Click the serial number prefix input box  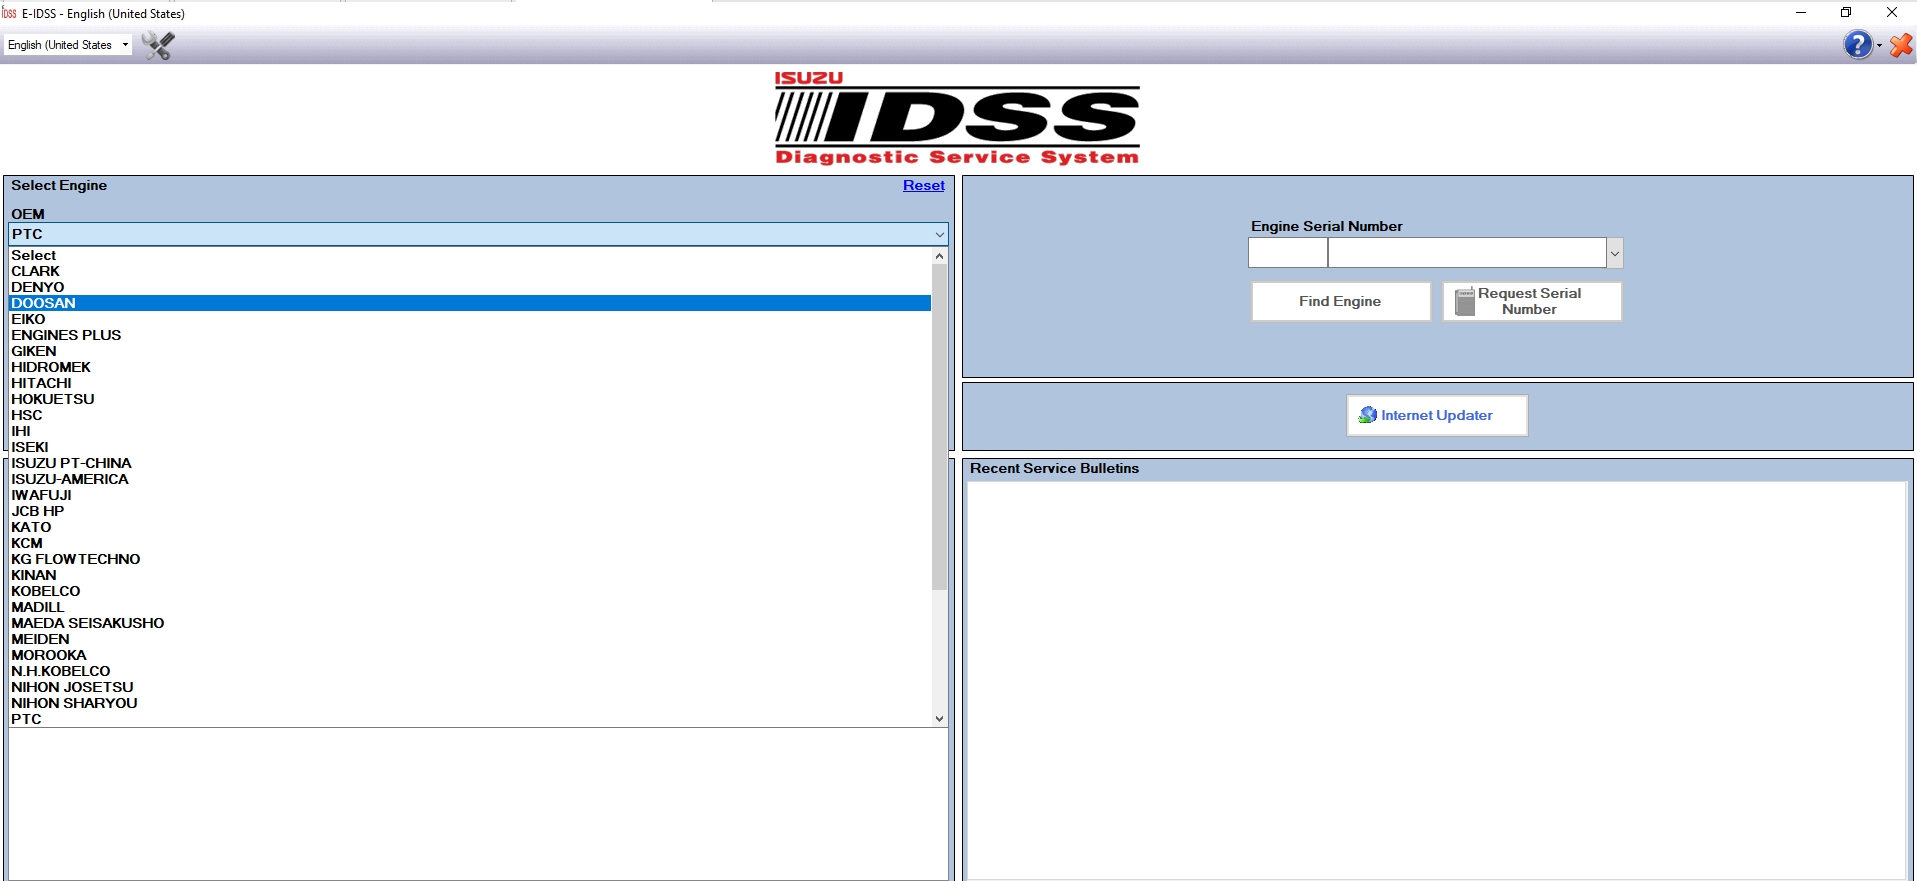click(x=1288, y=253)
